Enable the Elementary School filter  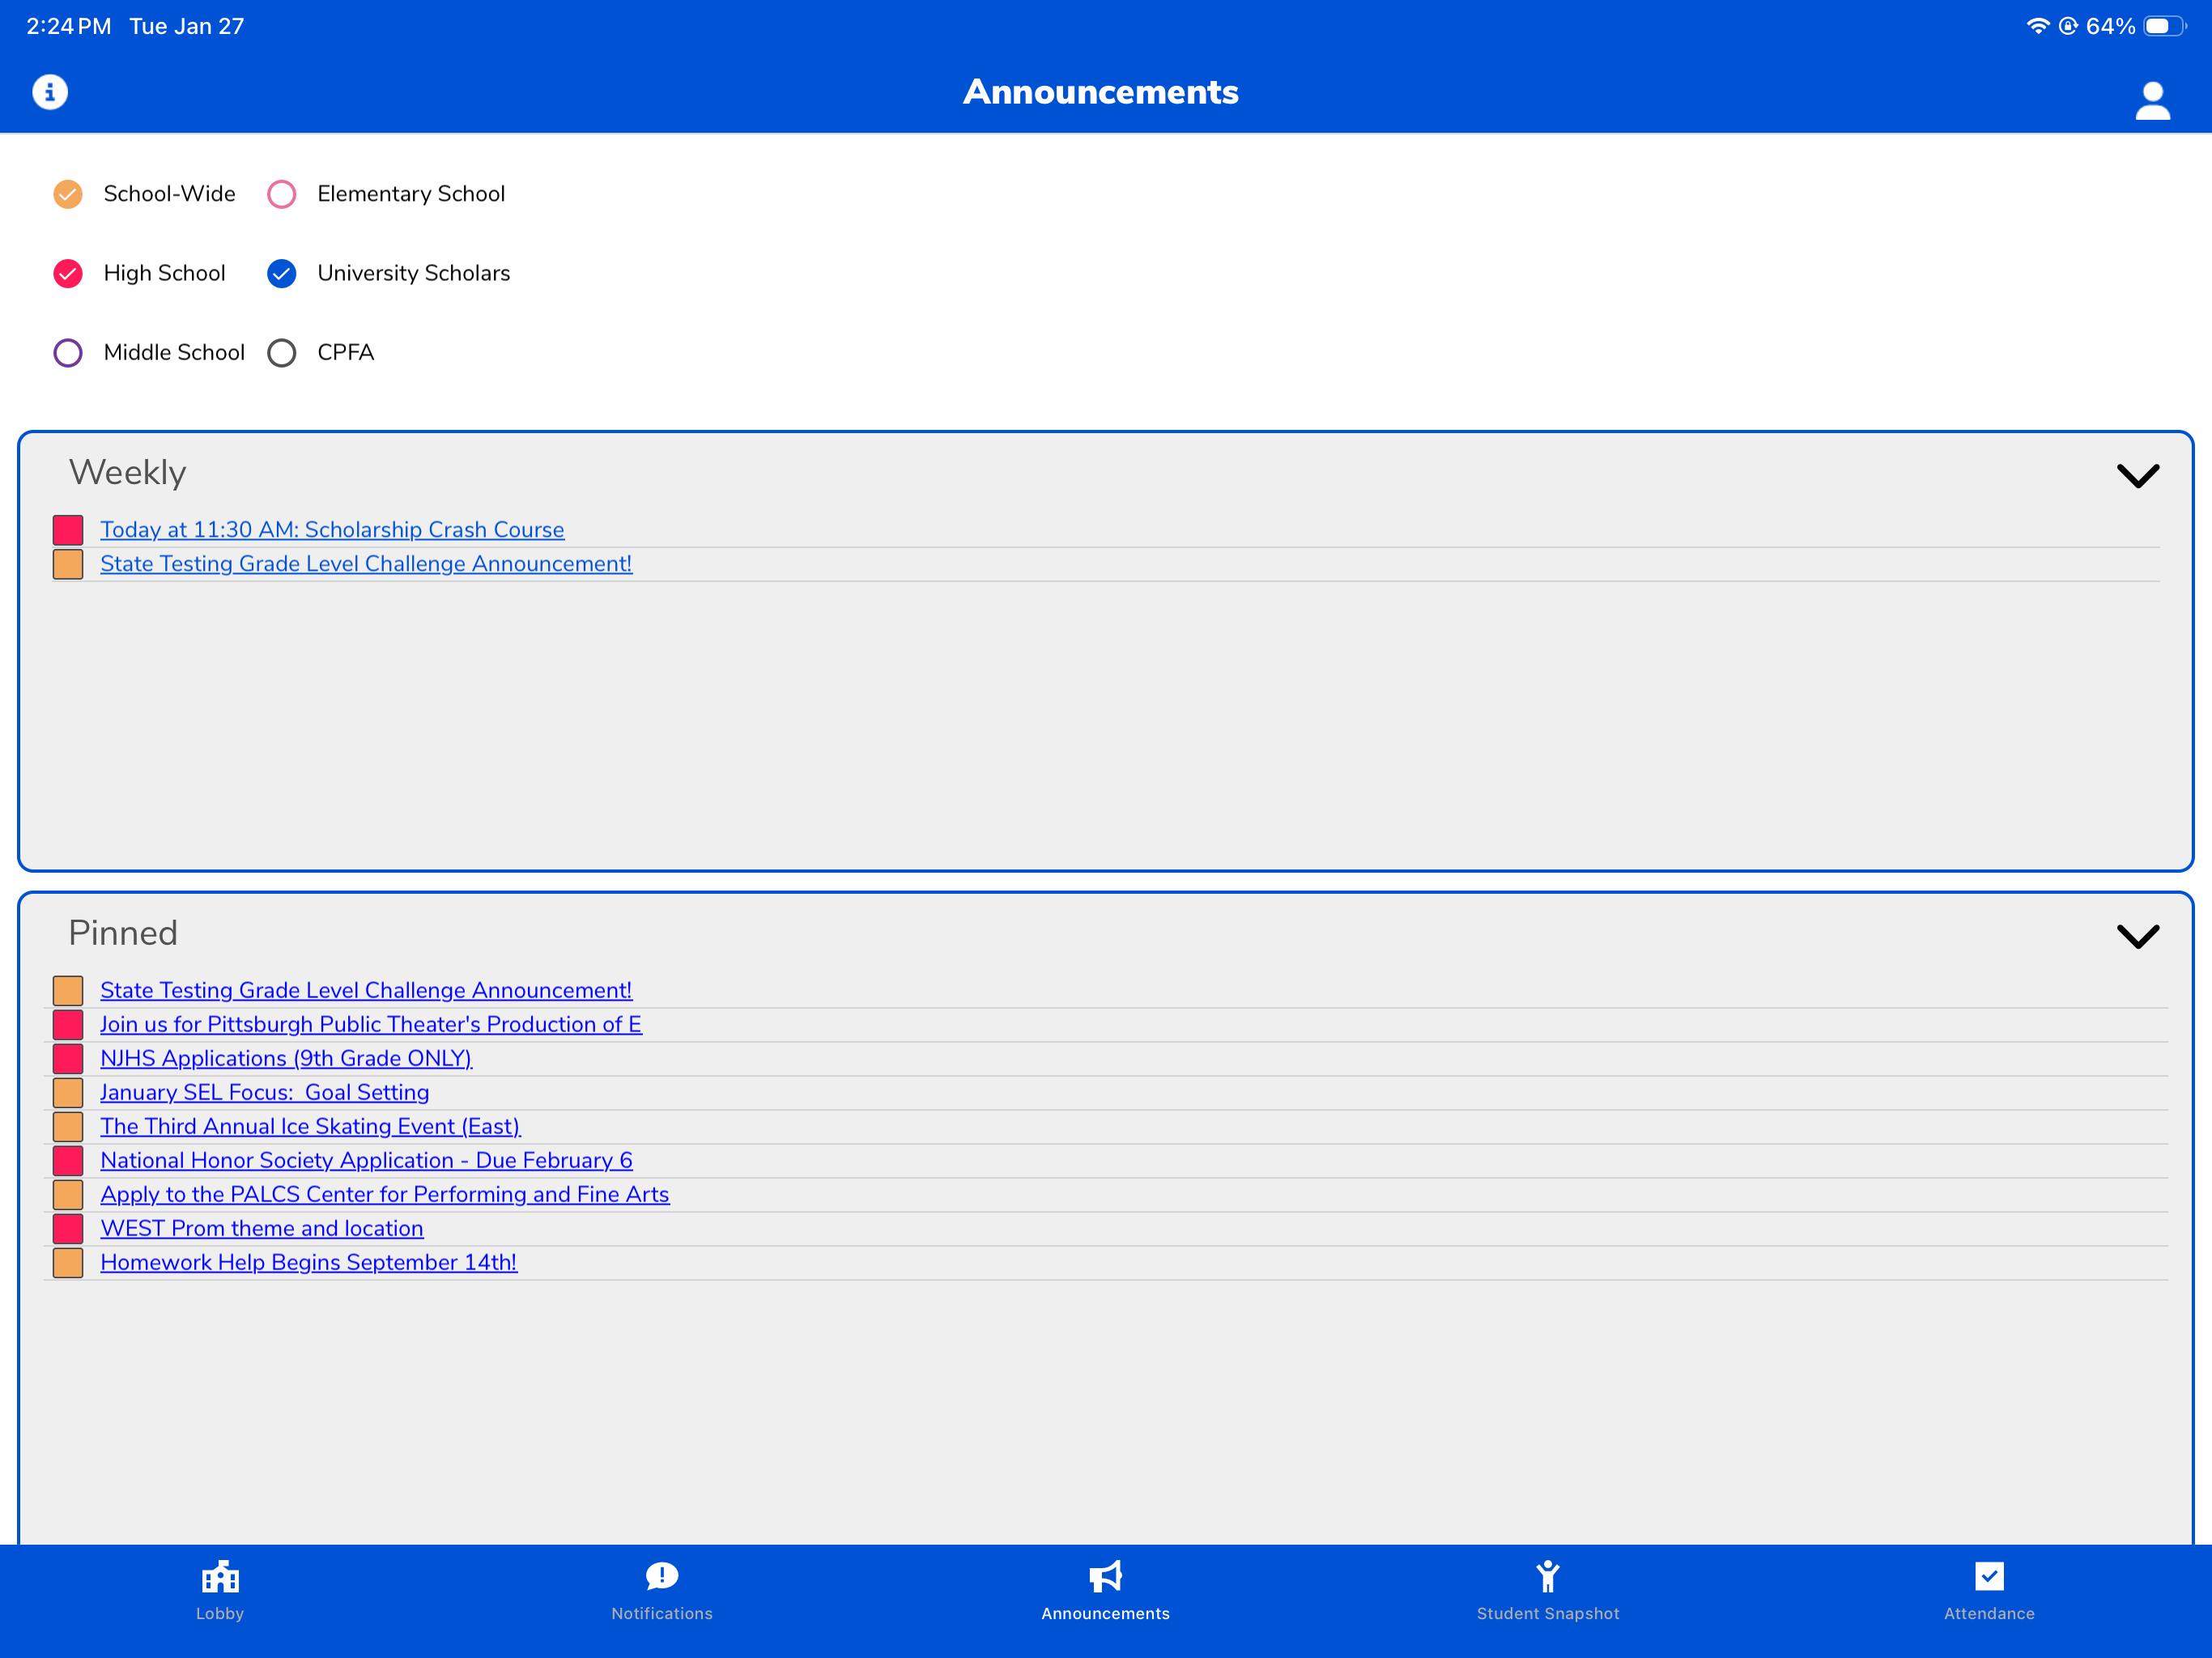tap(282, 194)
